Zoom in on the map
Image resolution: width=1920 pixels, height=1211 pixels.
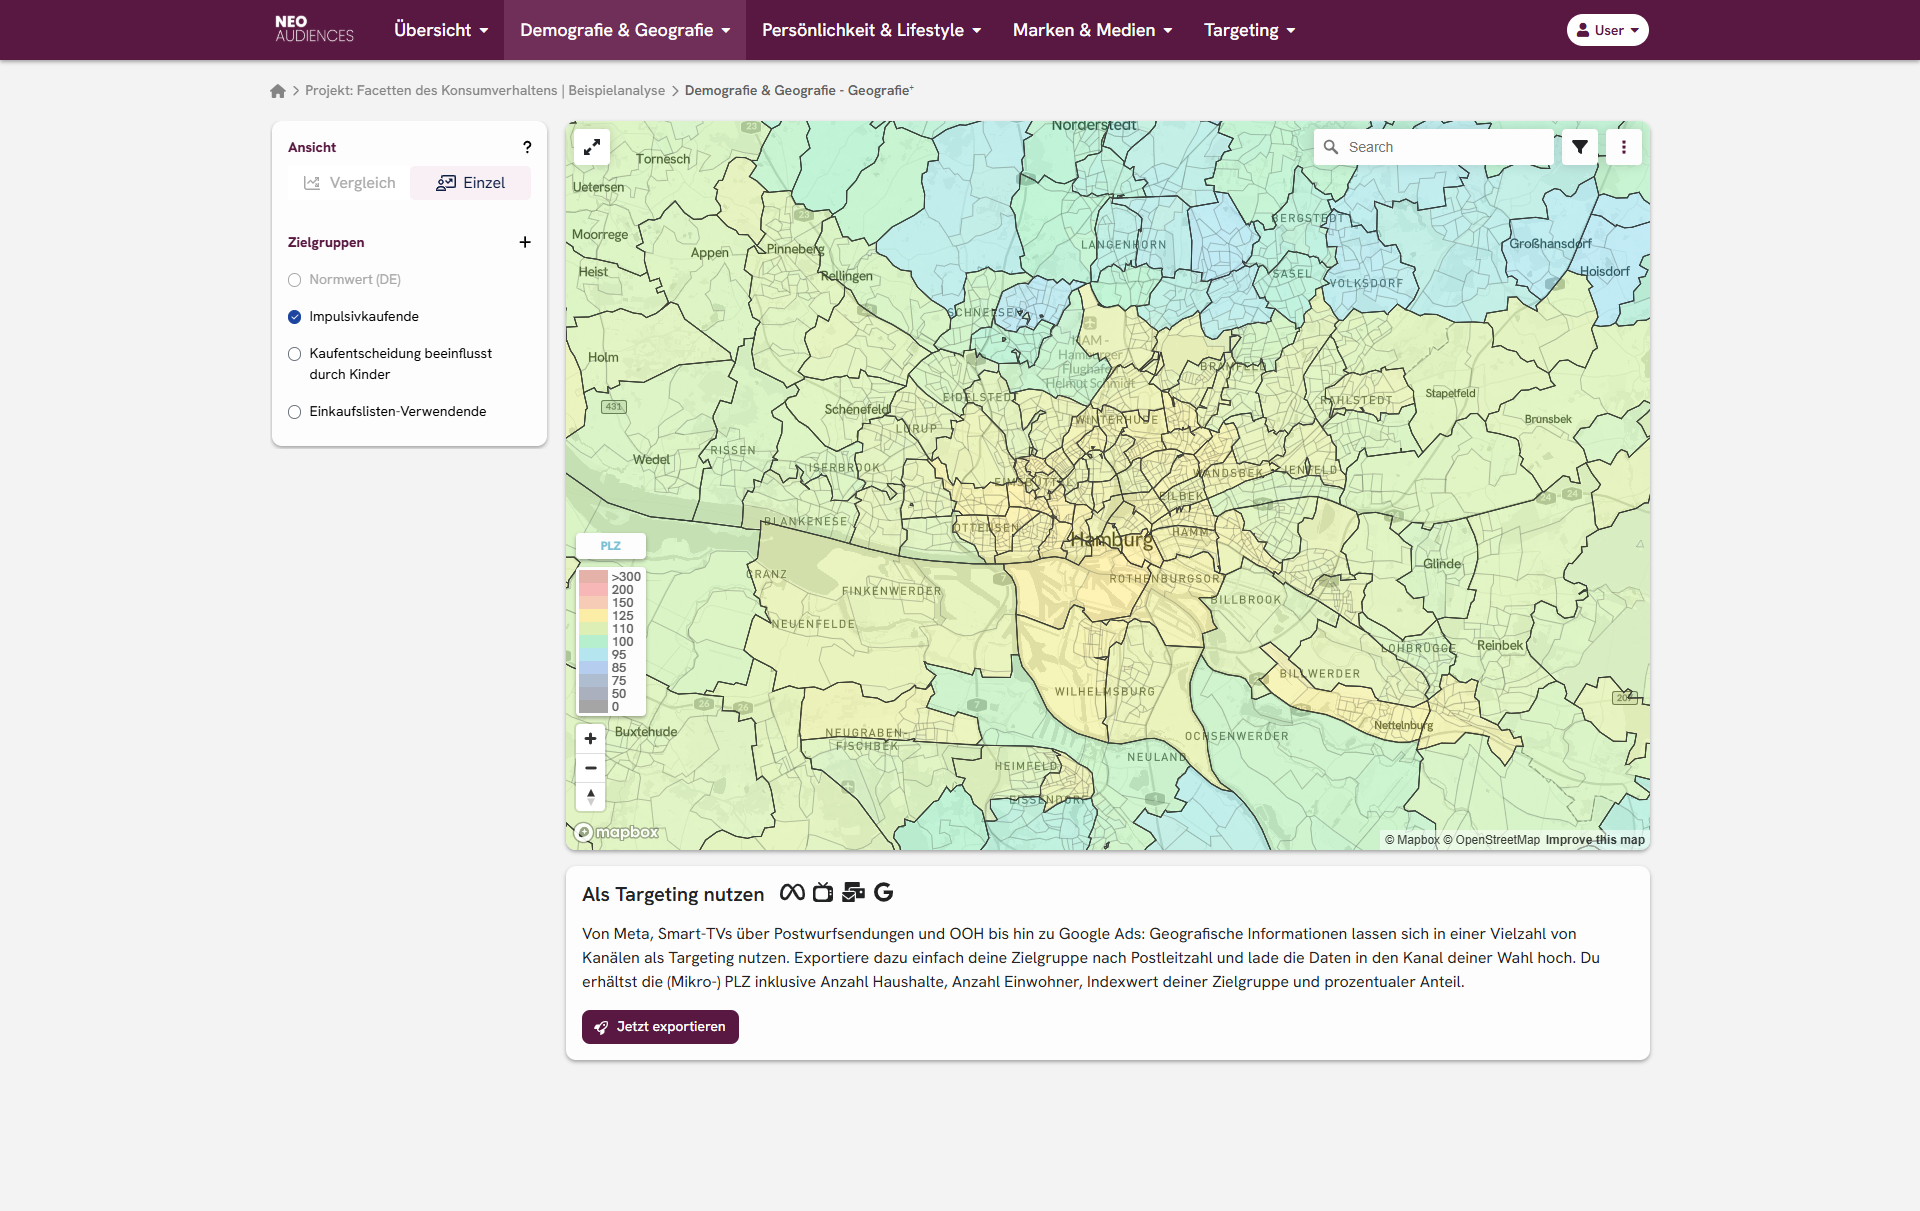(x=591, y=739)
